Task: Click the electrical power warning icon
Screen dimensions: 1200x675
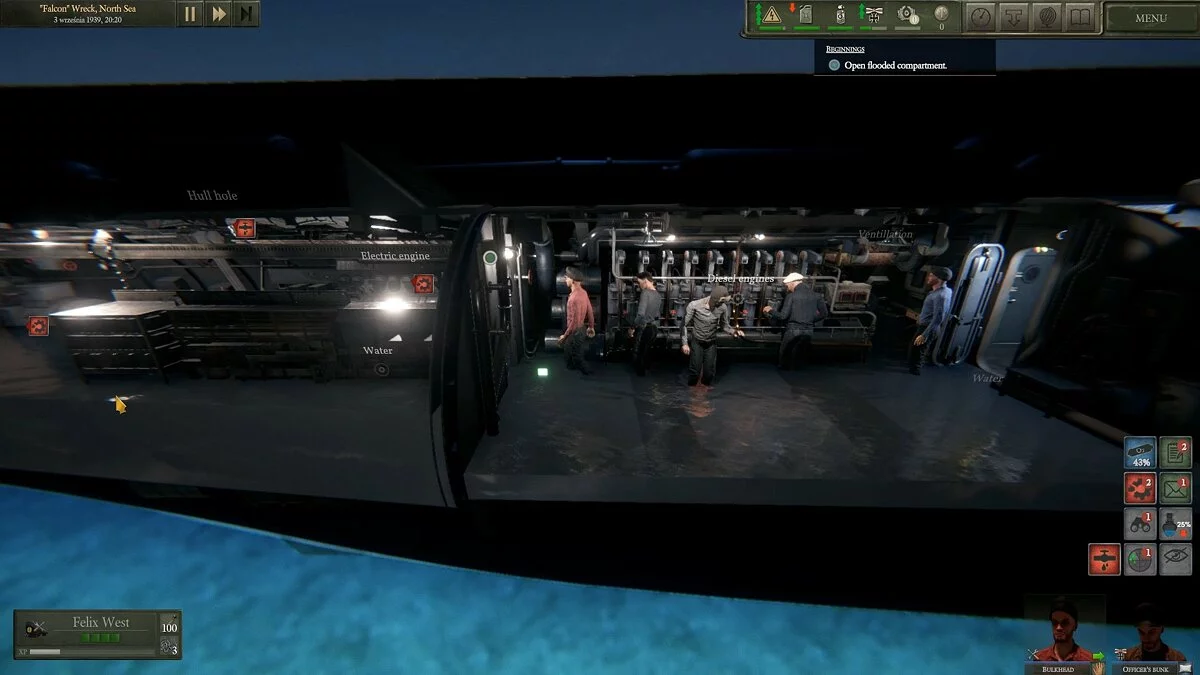Action: [771, 15]
